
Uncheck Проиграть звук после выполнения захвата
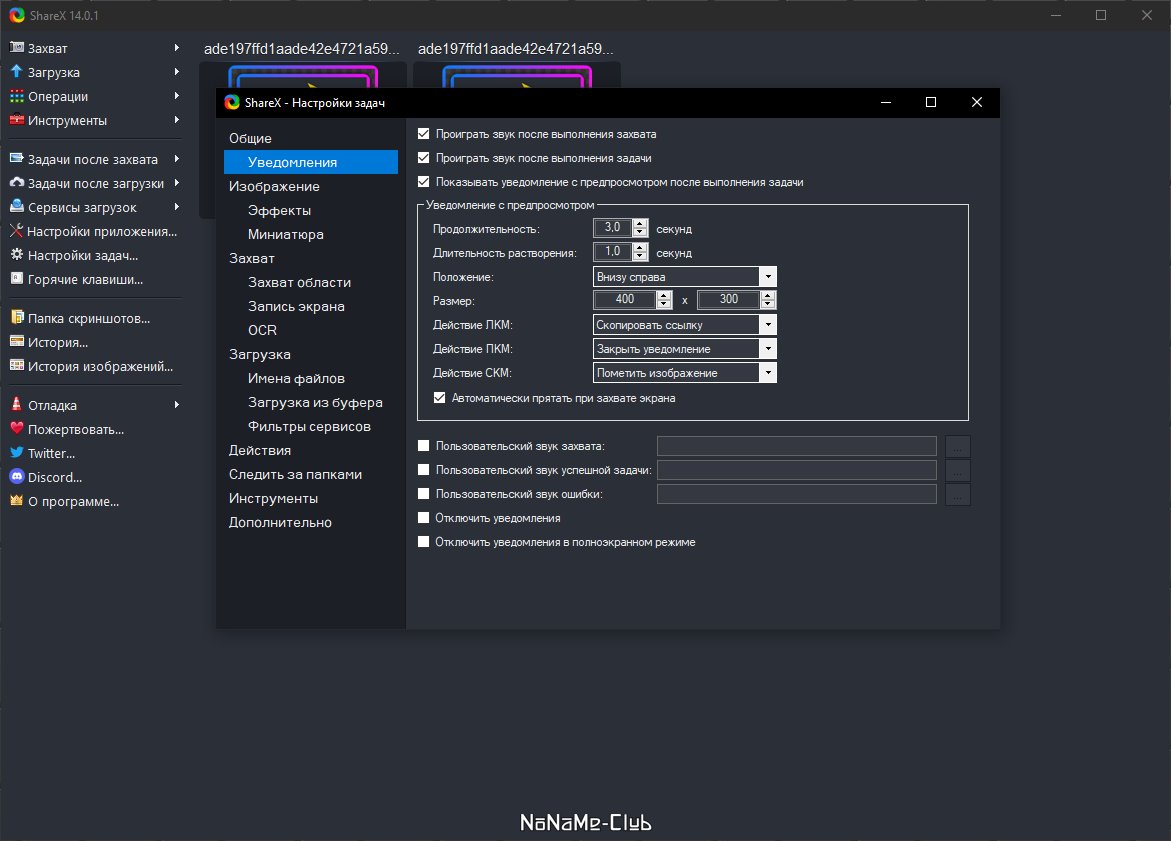point(424,134)
